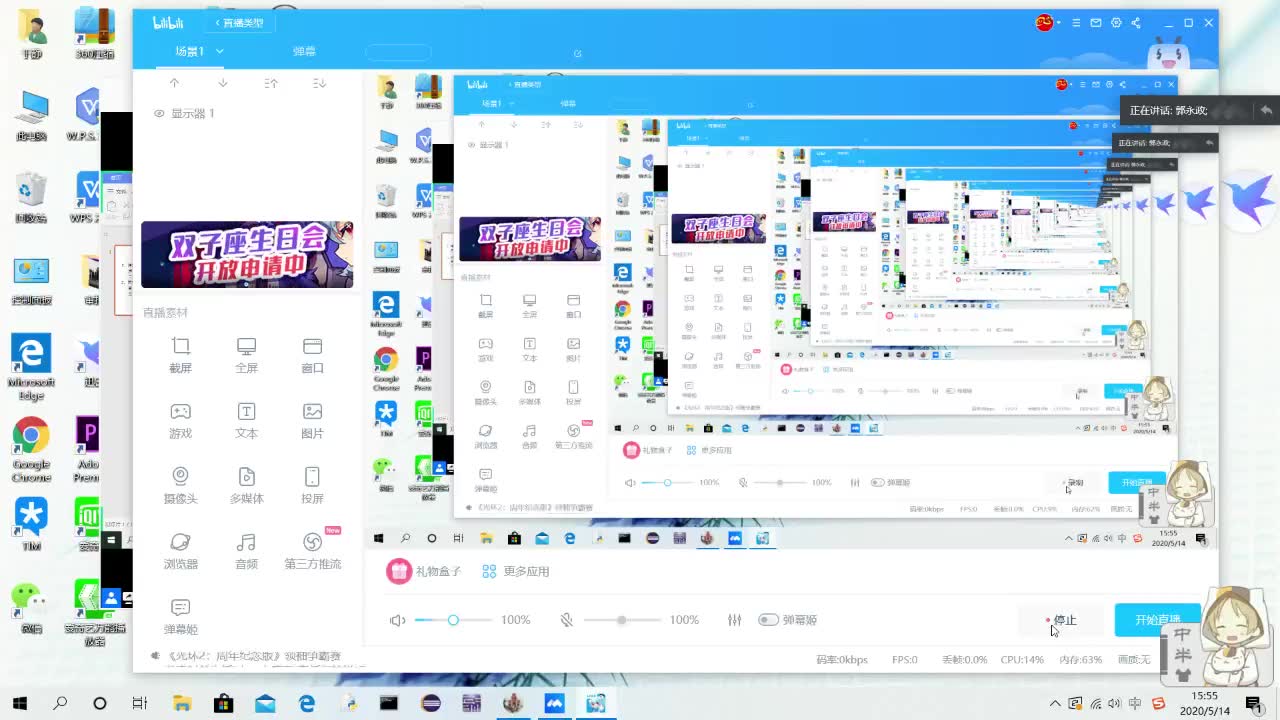Open Microsoft Edge desktop shortcut

tap(31, 367)
